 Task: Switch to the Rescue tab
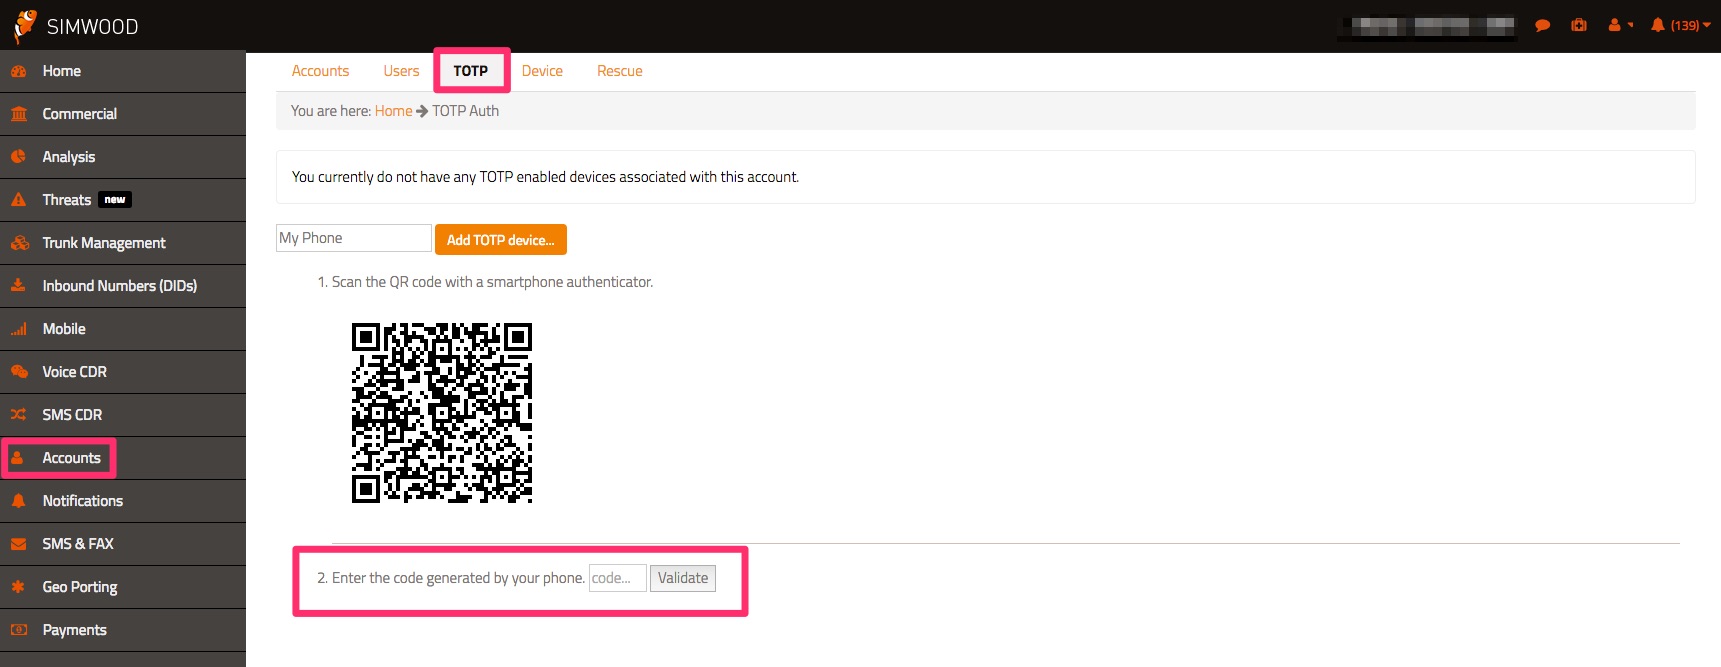[x=620, y=71]
